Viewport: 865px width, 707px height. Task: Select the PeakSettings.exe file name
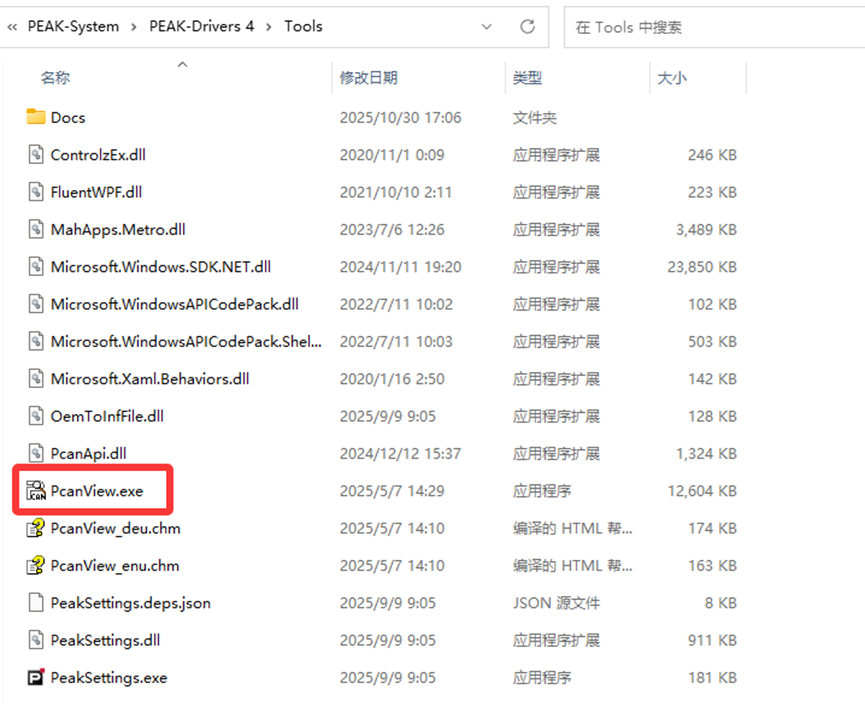coord(109,678)
